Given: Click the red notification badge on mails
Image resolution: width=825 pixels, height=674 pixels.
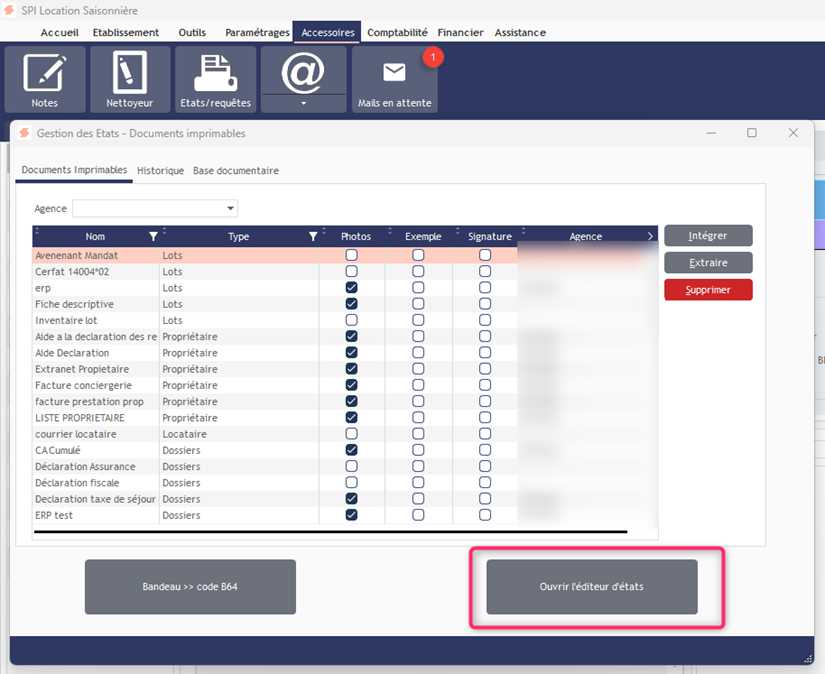Looking at the screenshot, I should pos(432,57).
